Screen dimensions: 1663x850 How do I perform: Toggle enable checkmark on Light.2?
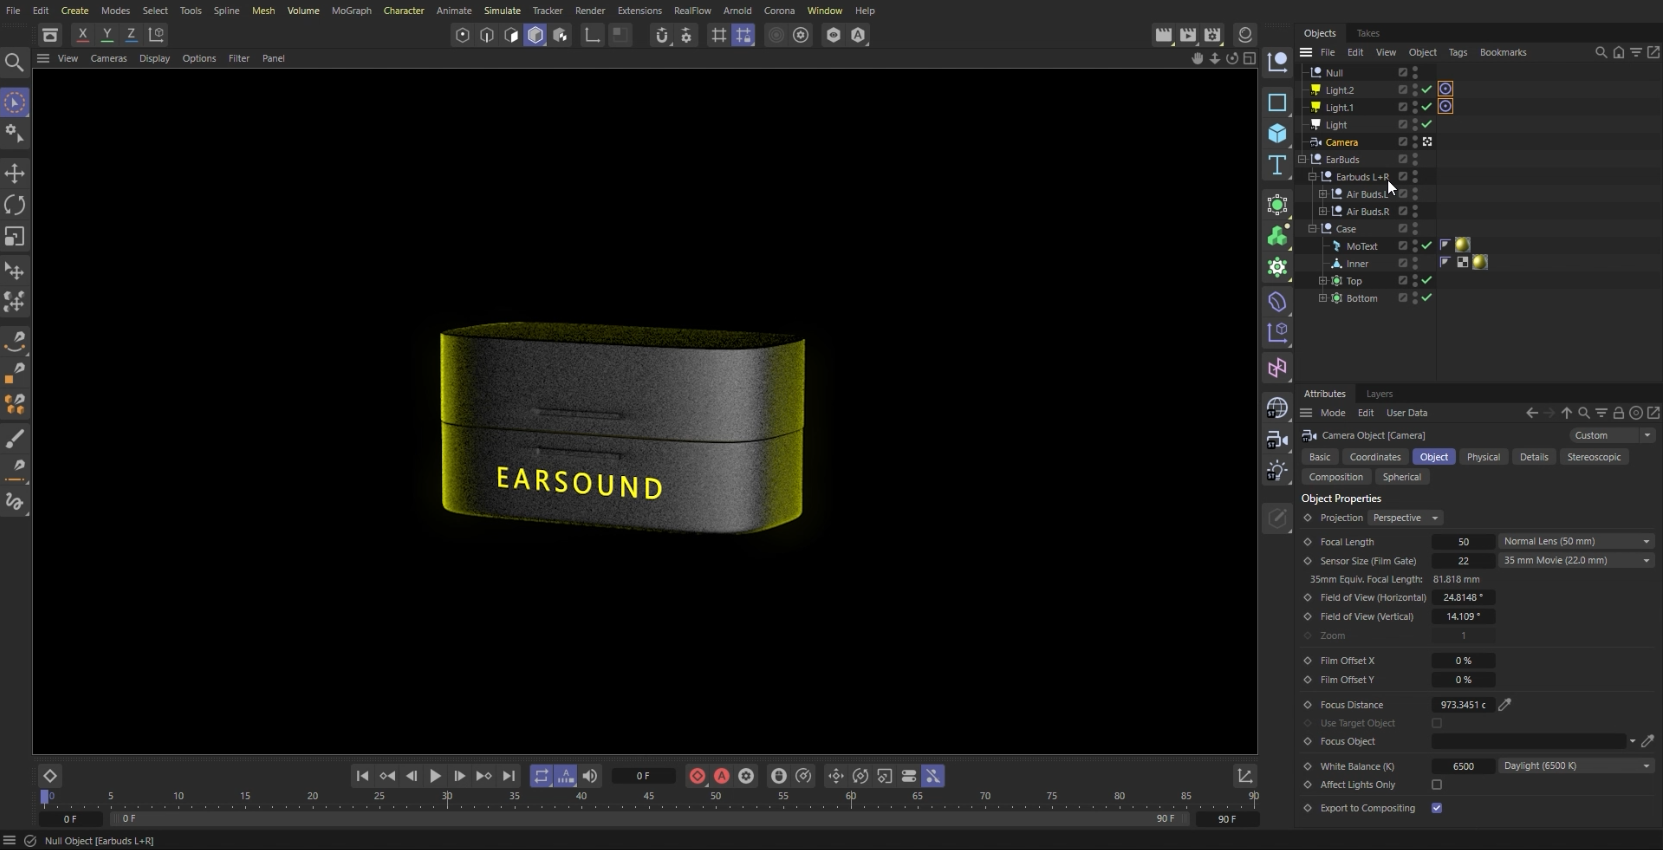(1427, 90)
